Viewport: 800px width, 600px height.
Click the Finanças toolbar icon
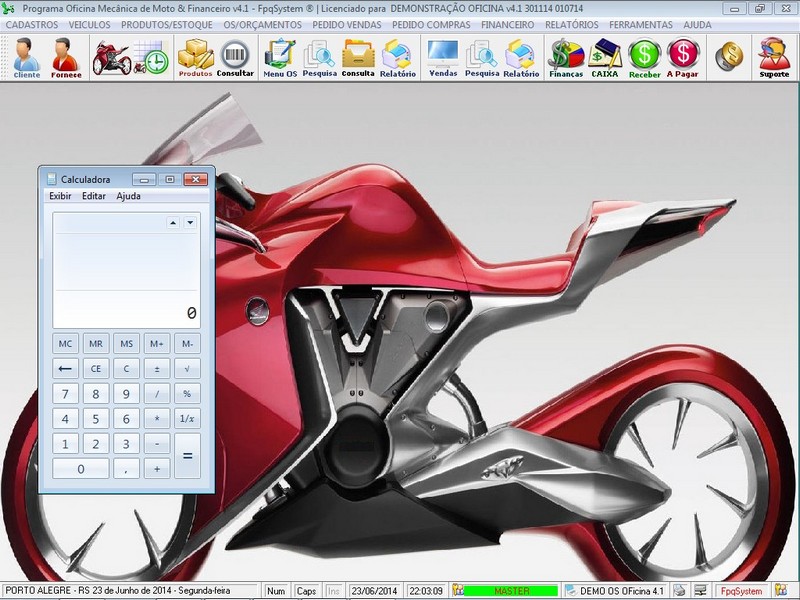(566, 57)
